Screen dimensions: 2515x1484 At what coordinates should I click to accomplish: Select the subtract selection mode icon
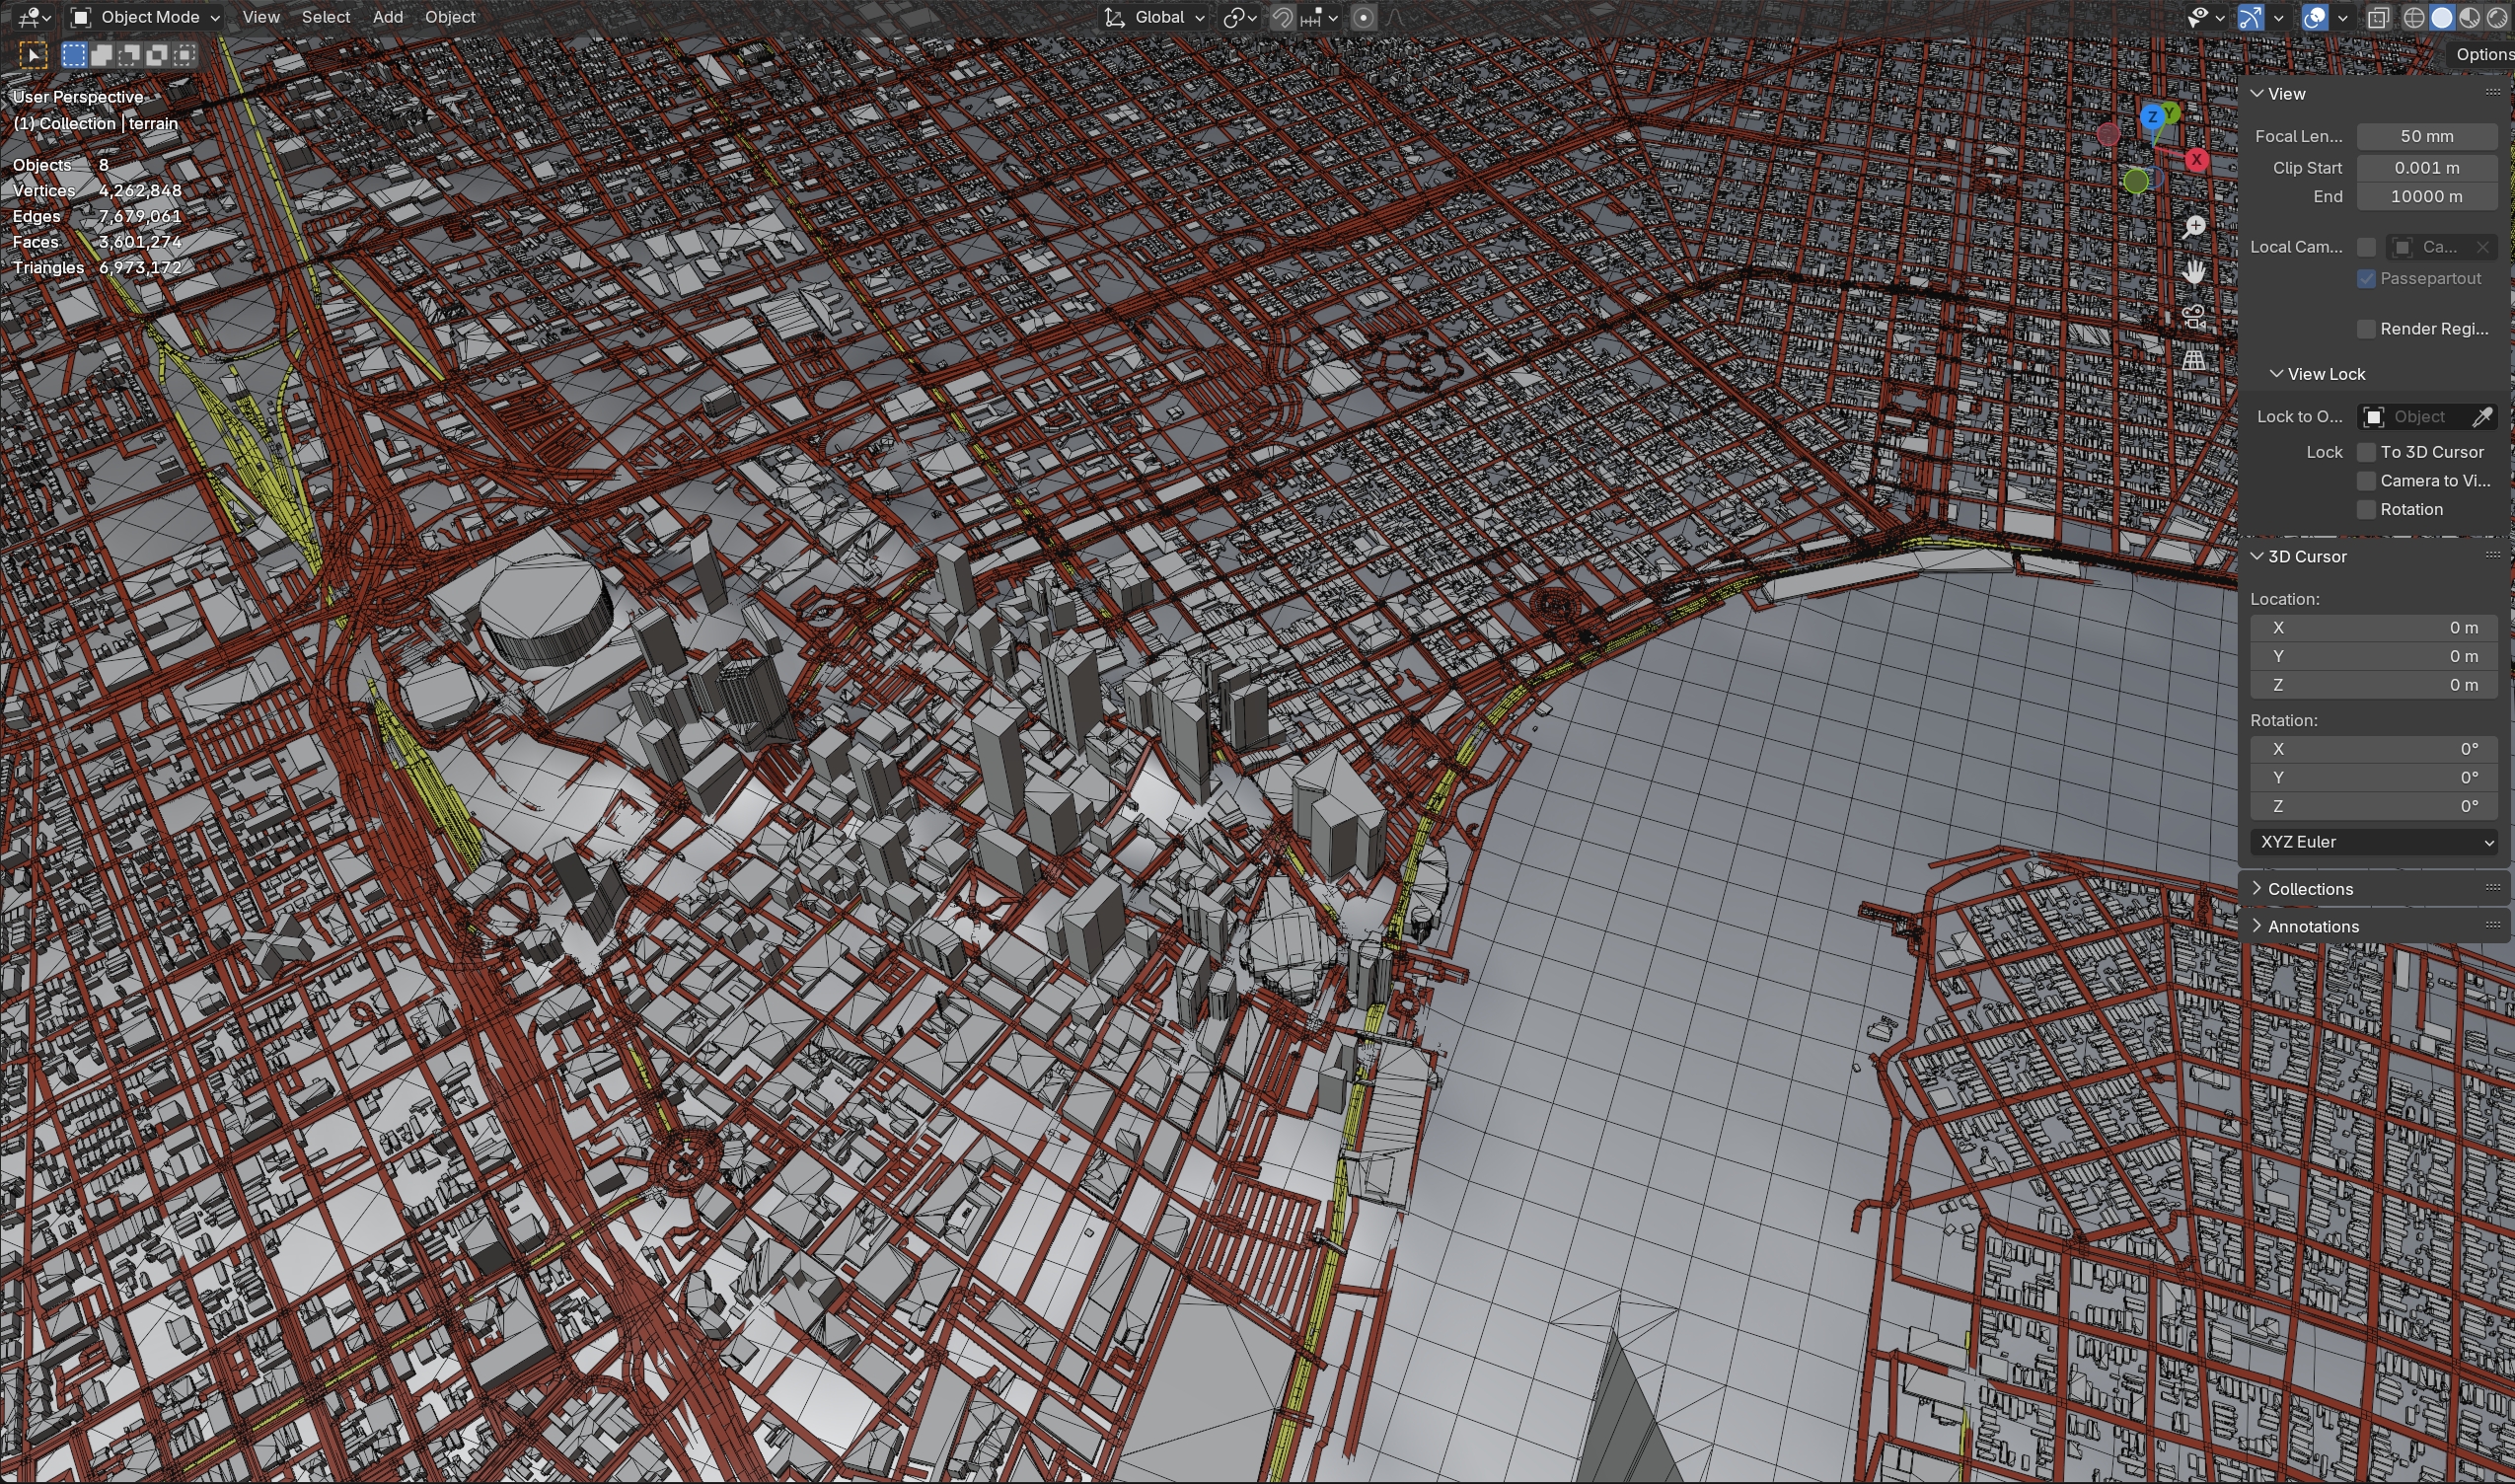coord(129,55)
